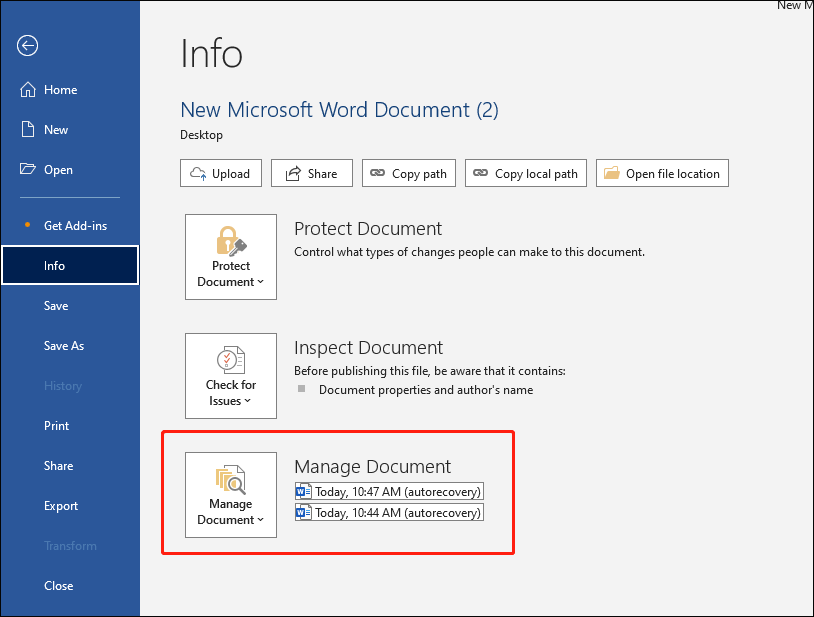Click the Upload button

(x=221, y=173)
